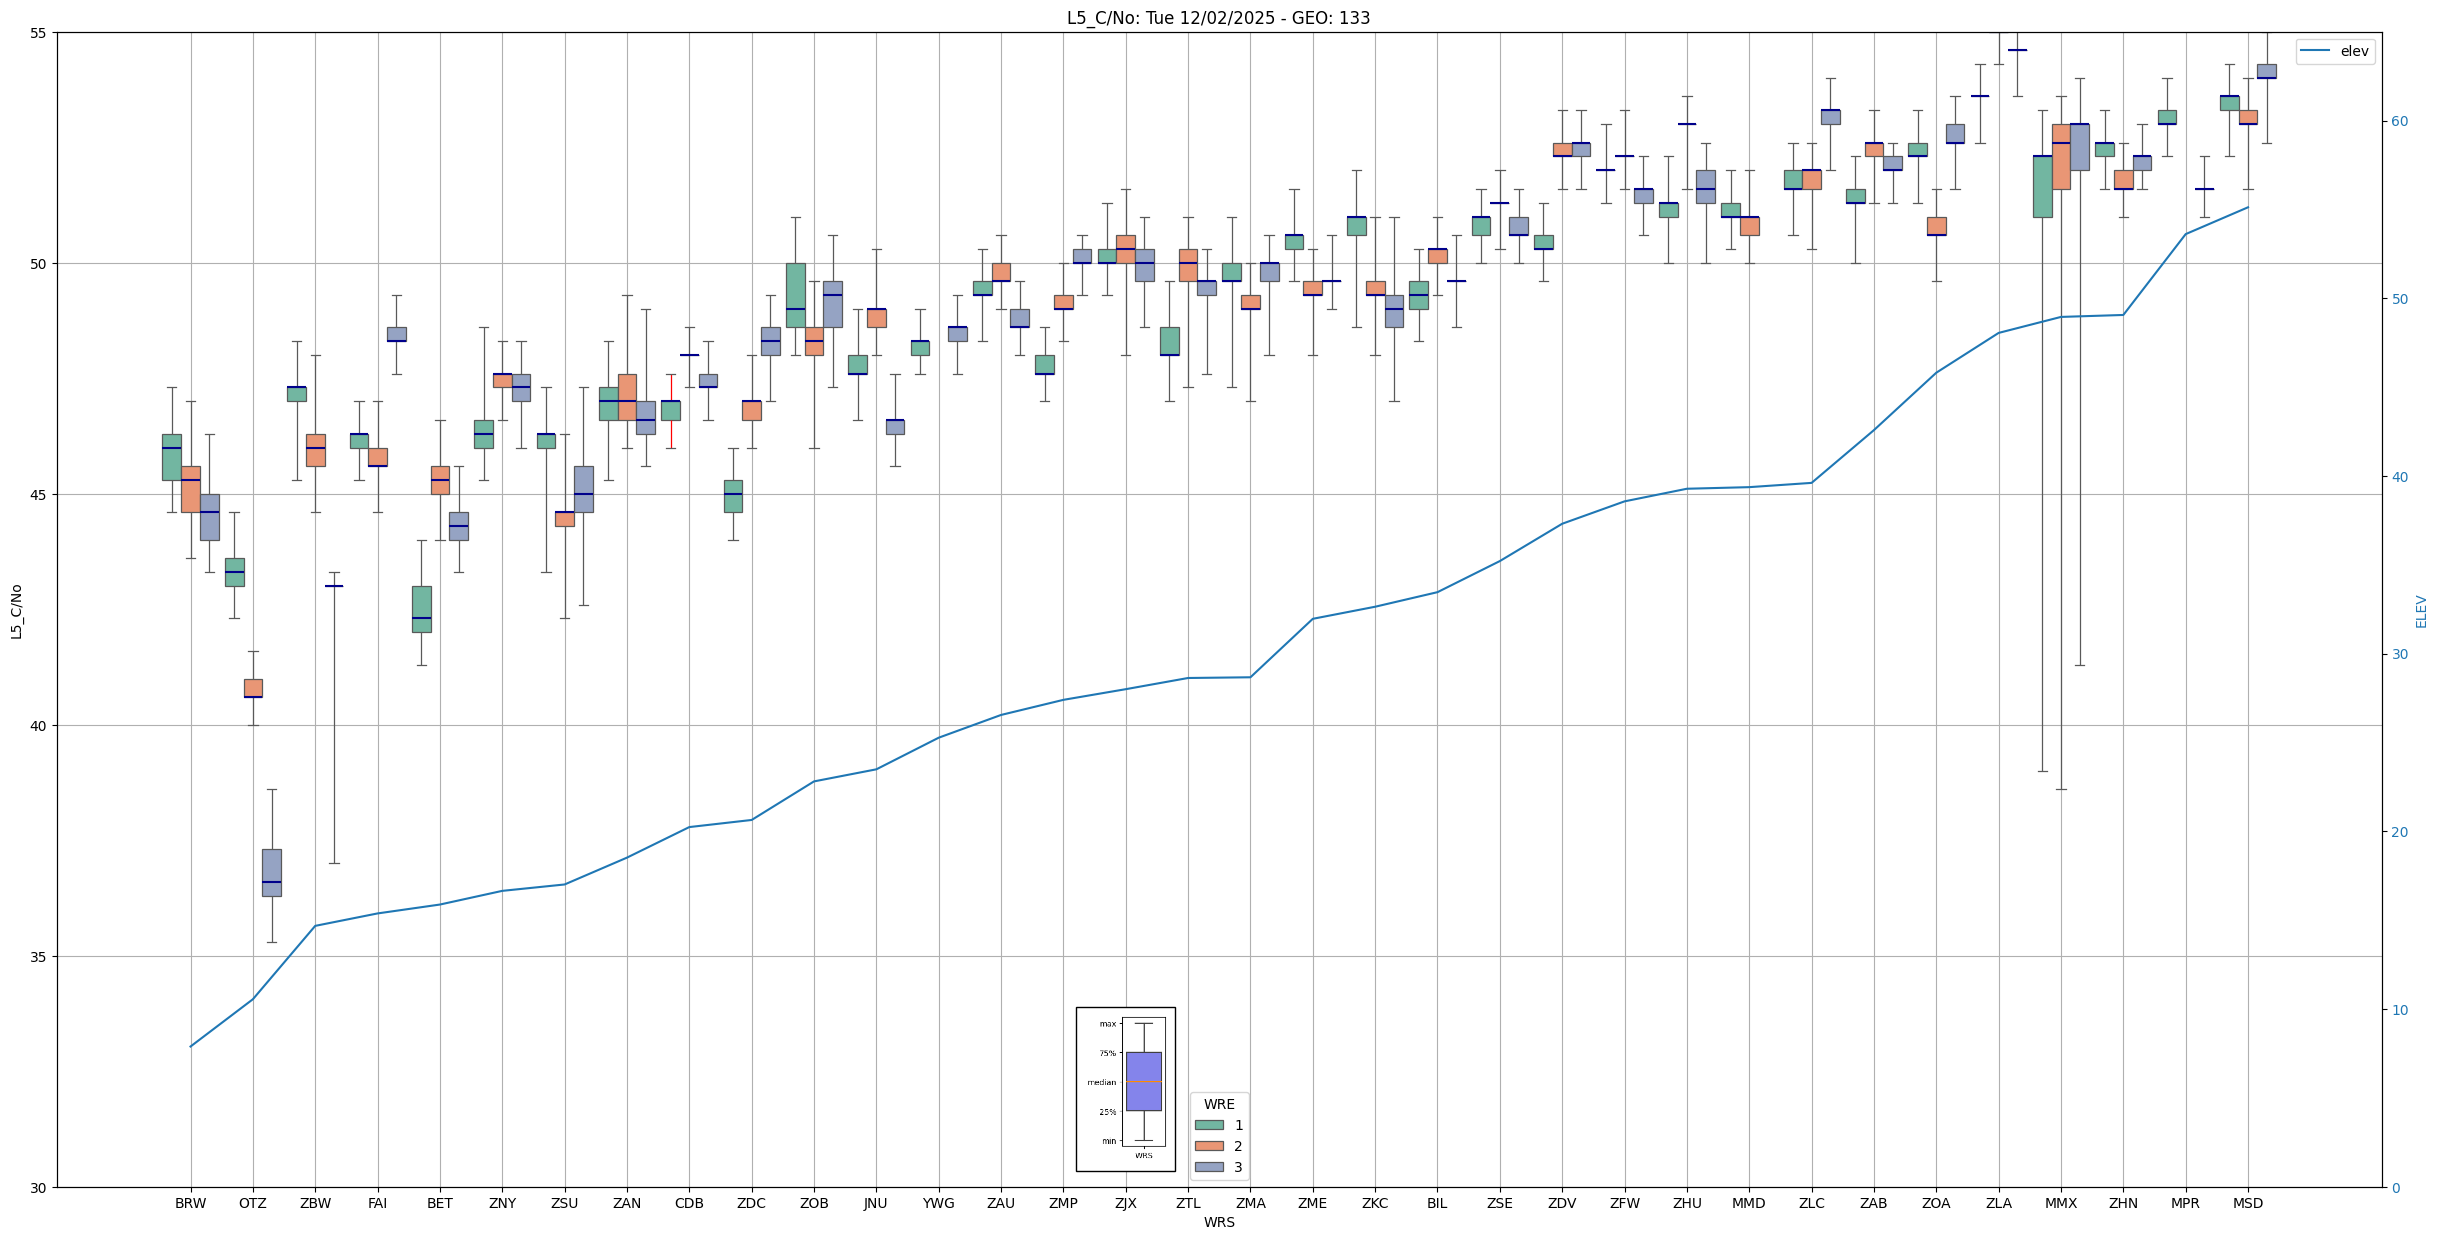Click the low blue-gray OTZ box
The image size is (2438, 1240).
[x=271, y=872]
